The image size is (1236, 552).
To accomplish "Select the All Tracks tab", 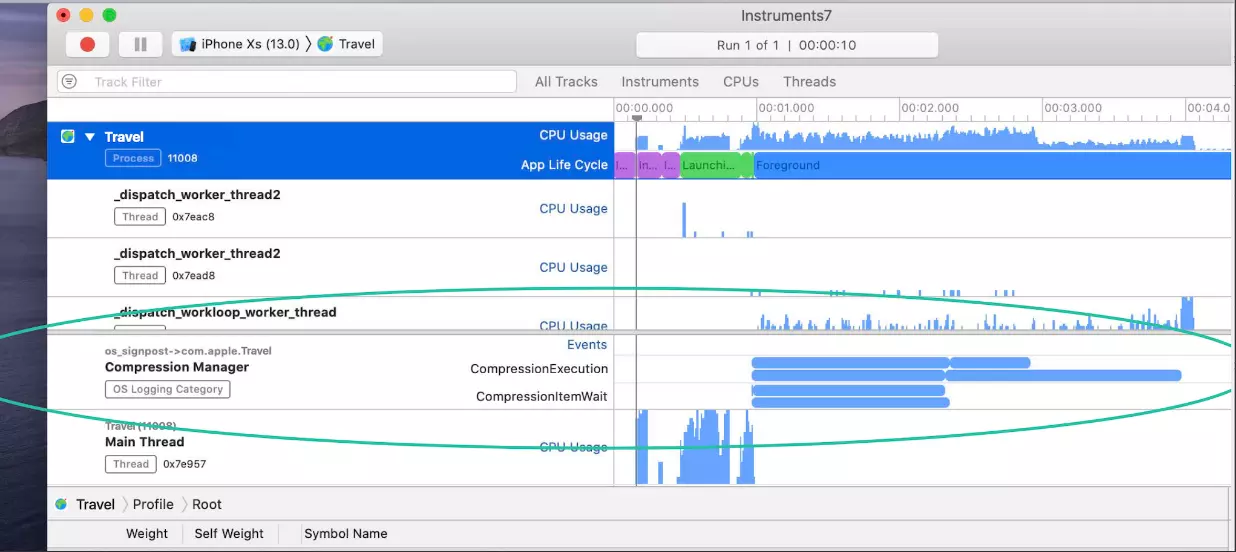I will coord(566,82).
